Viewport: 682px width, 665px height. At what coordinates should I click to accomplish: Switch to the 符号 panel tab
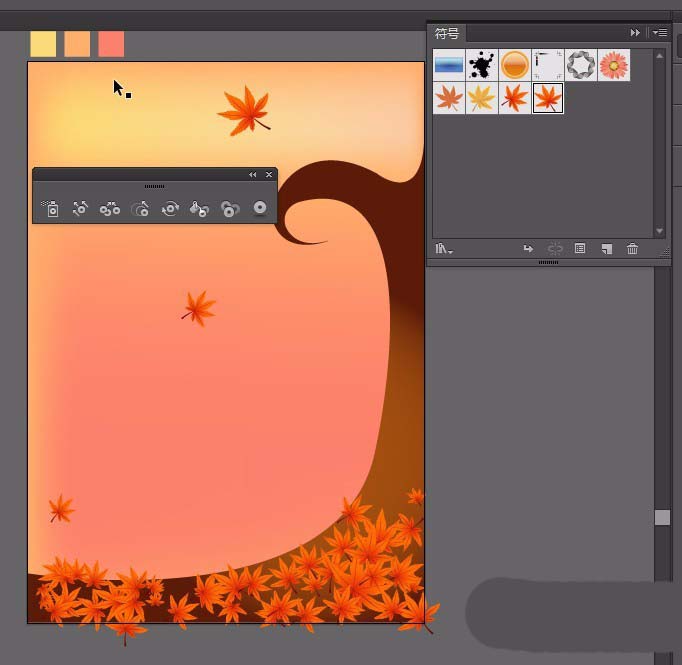(447, 33)
